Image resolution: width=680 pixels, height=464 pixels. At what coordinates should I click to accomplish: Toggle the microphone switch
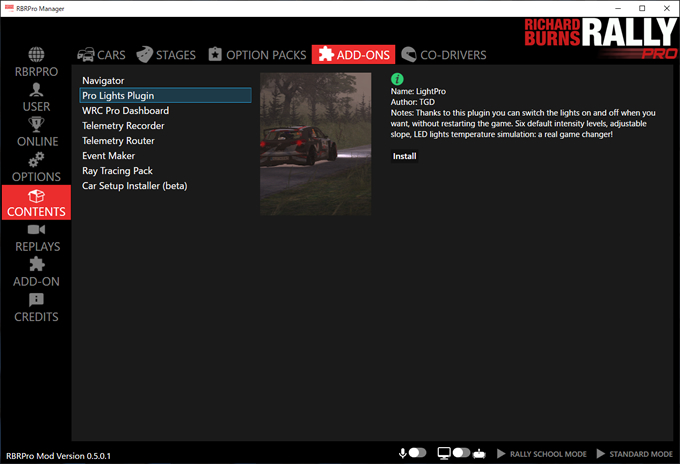click(417, 453)
